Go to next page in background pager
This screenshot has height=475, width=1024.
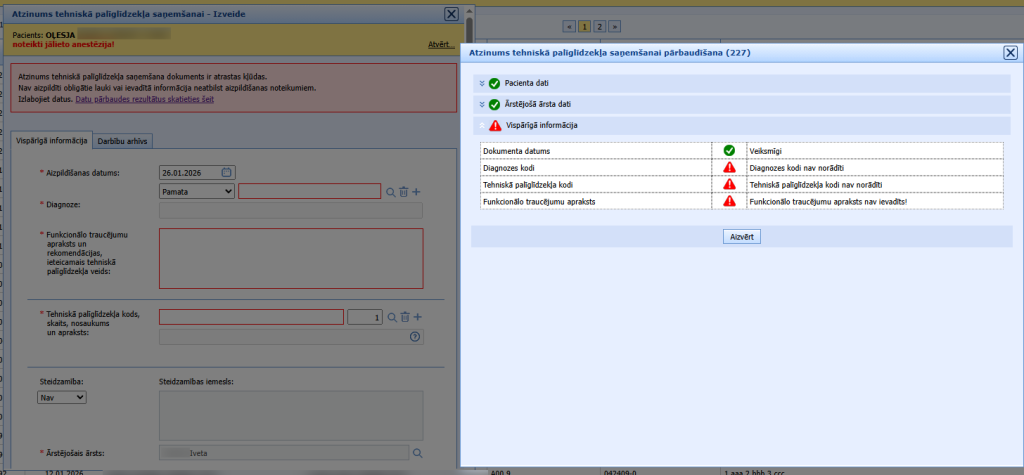click(615, 27)
